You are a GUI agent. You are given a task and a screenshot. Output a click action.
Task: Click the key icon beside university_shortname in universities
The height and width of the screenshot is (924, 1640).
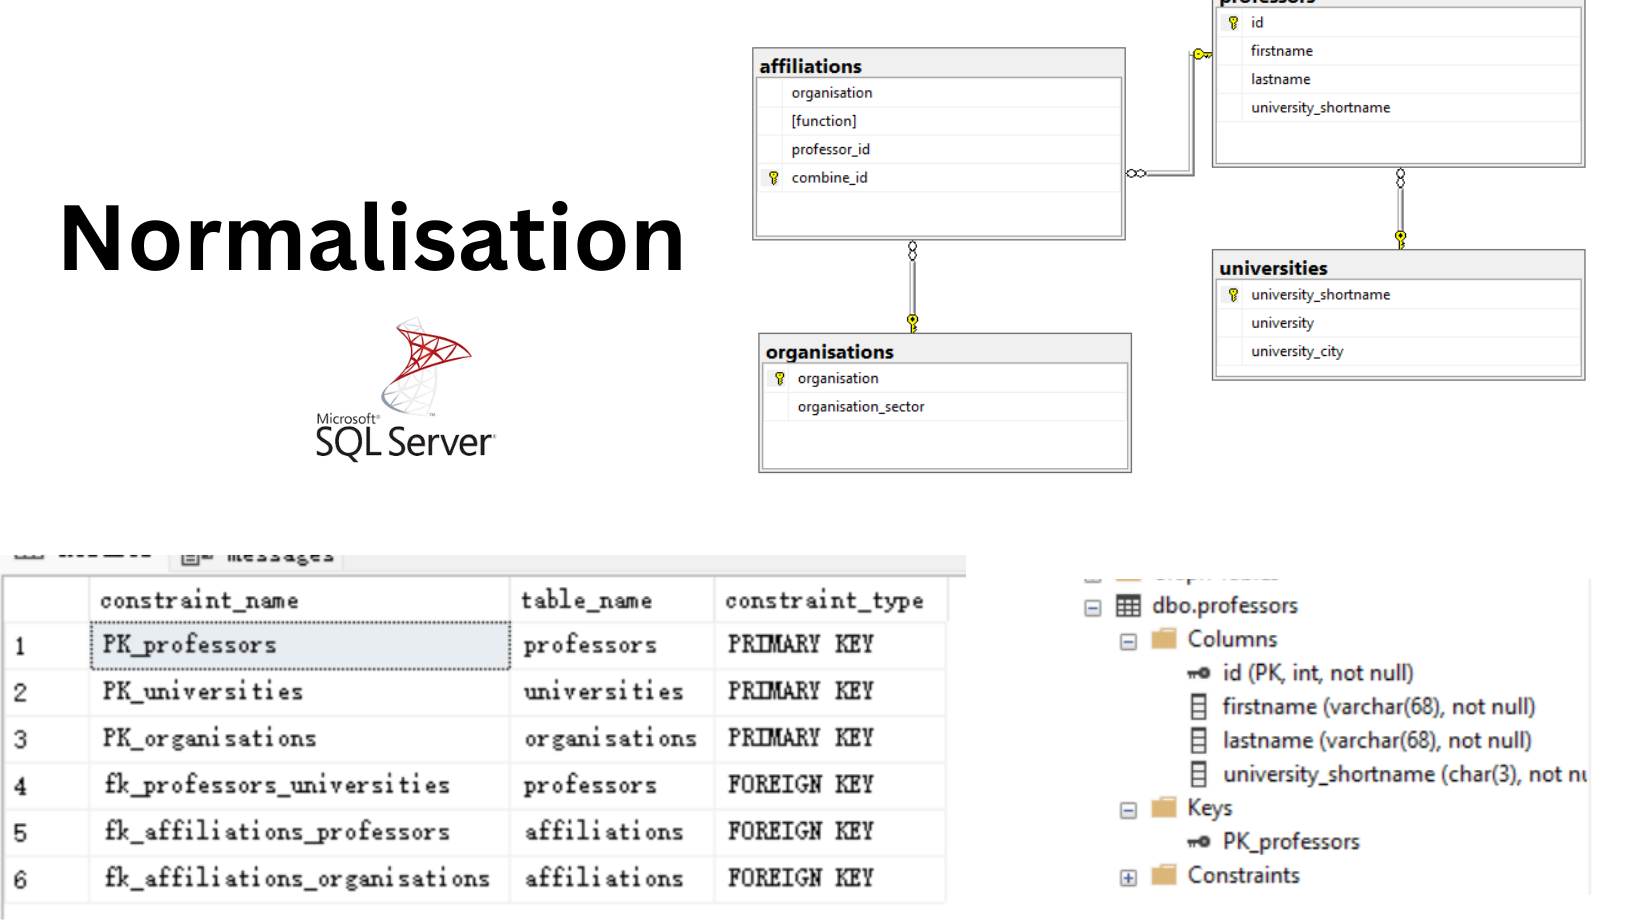(x=1233, y=295)
